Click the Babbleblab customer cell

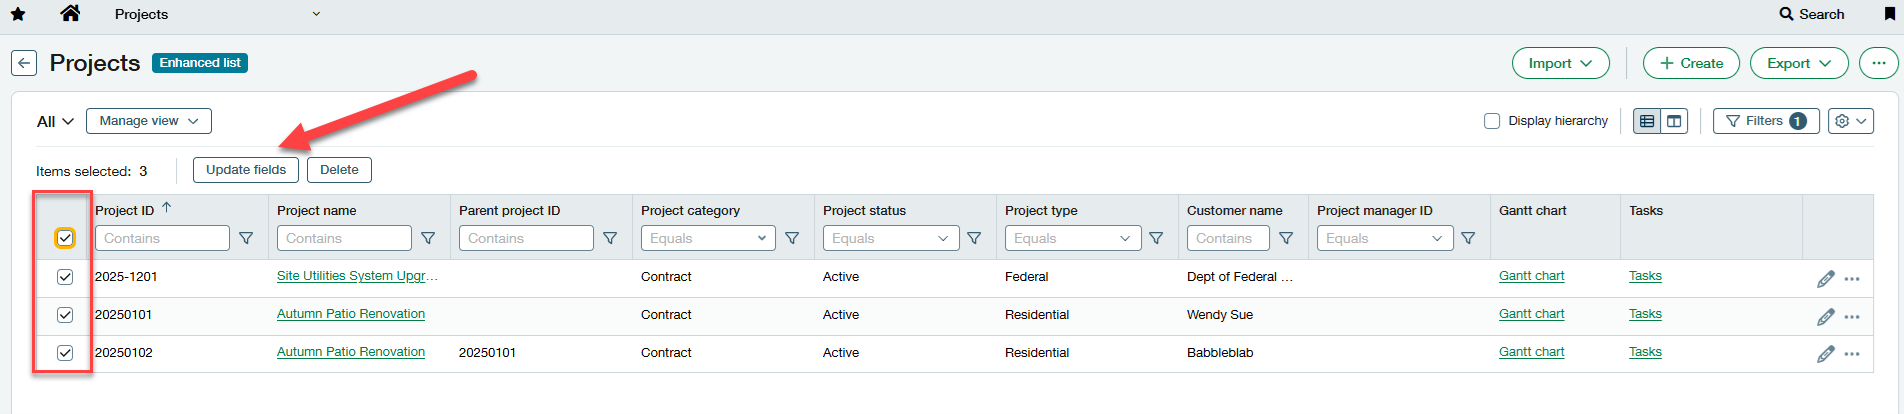pos(1220,353)
